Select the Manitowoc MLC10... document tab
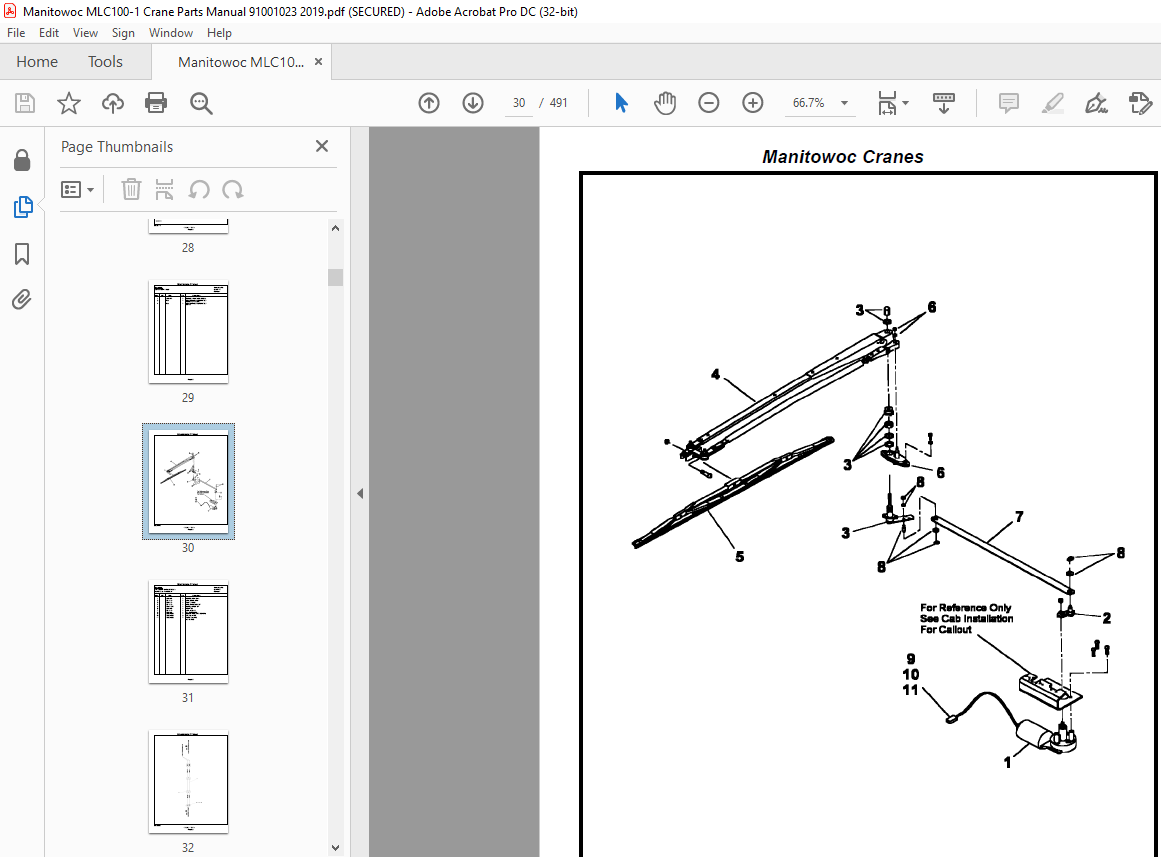 (241, 62)
